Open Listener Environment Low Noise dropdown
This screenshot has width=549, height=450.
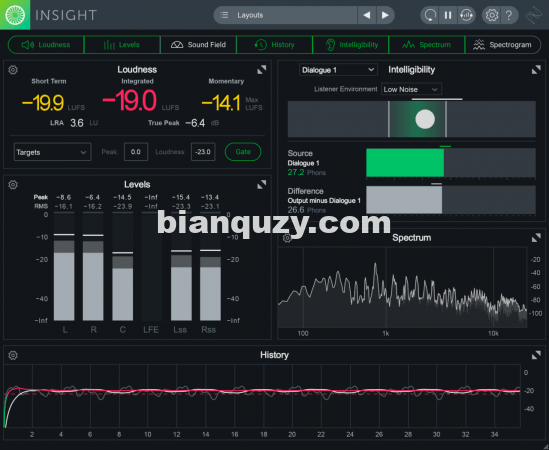tap(411, 89)
